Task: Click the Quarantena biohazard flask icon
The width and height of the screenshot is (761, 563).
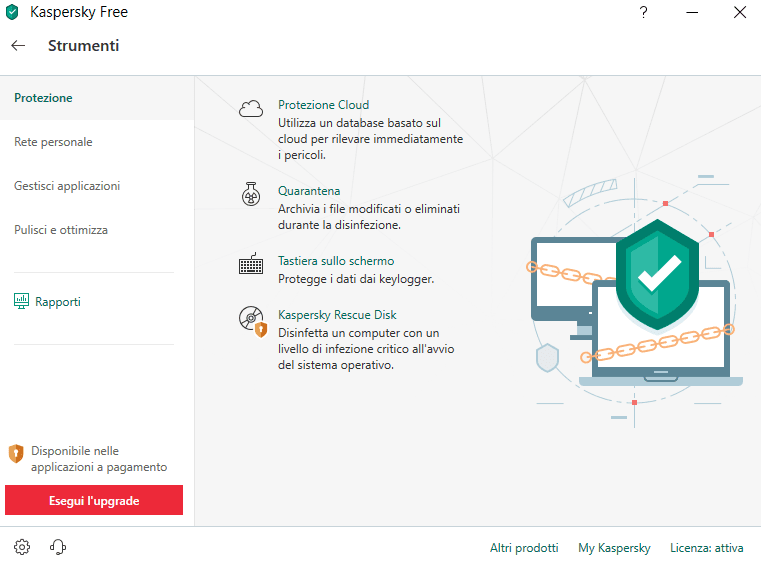Action: pyautogui.click(x=251, y=194)
